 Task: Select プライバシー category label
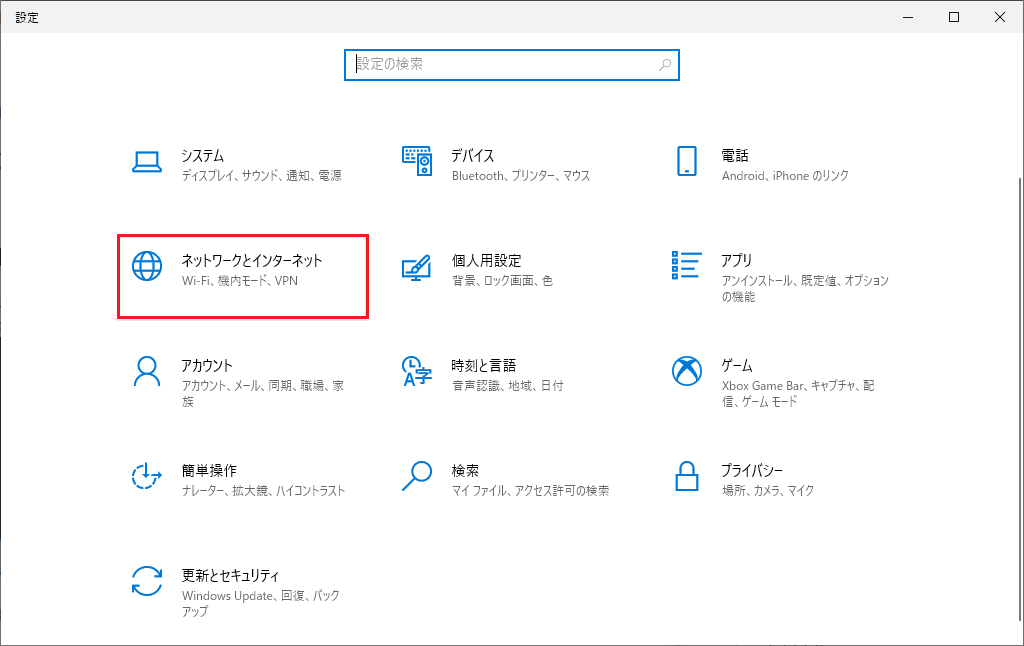click(x=752, y=470)
